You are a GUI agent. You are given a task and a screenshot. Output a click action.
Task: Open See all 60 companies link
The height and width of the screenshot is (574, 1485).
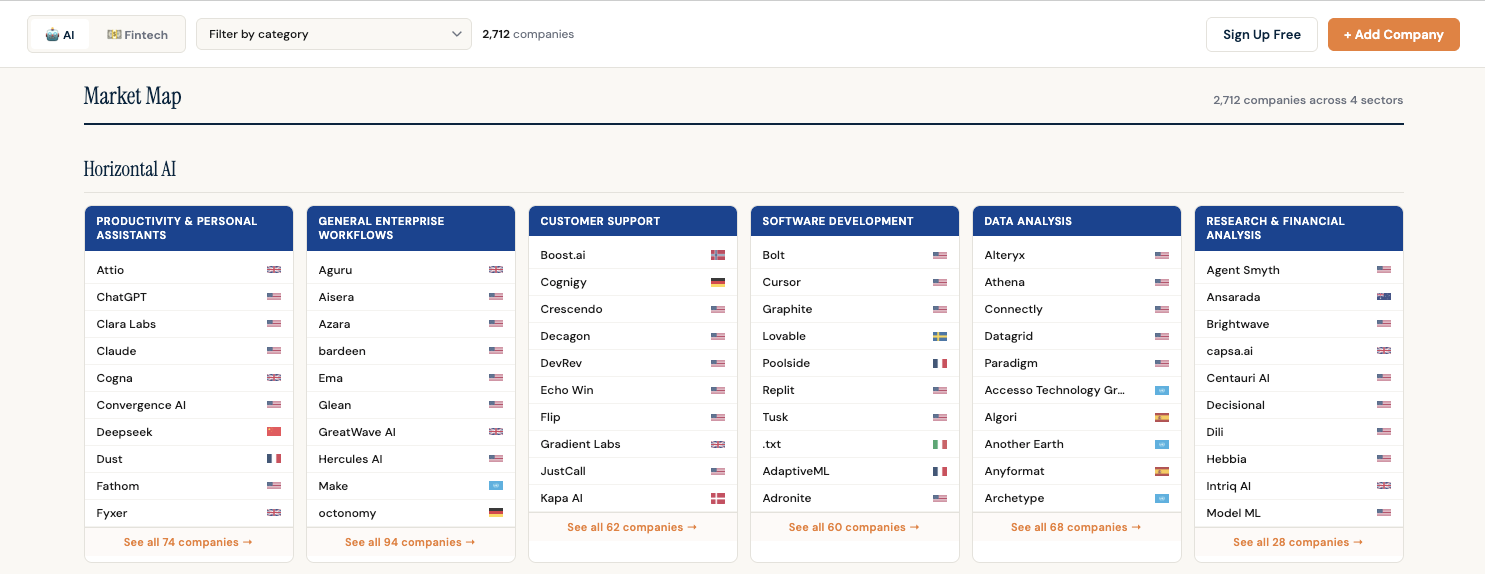pos(854,527)
